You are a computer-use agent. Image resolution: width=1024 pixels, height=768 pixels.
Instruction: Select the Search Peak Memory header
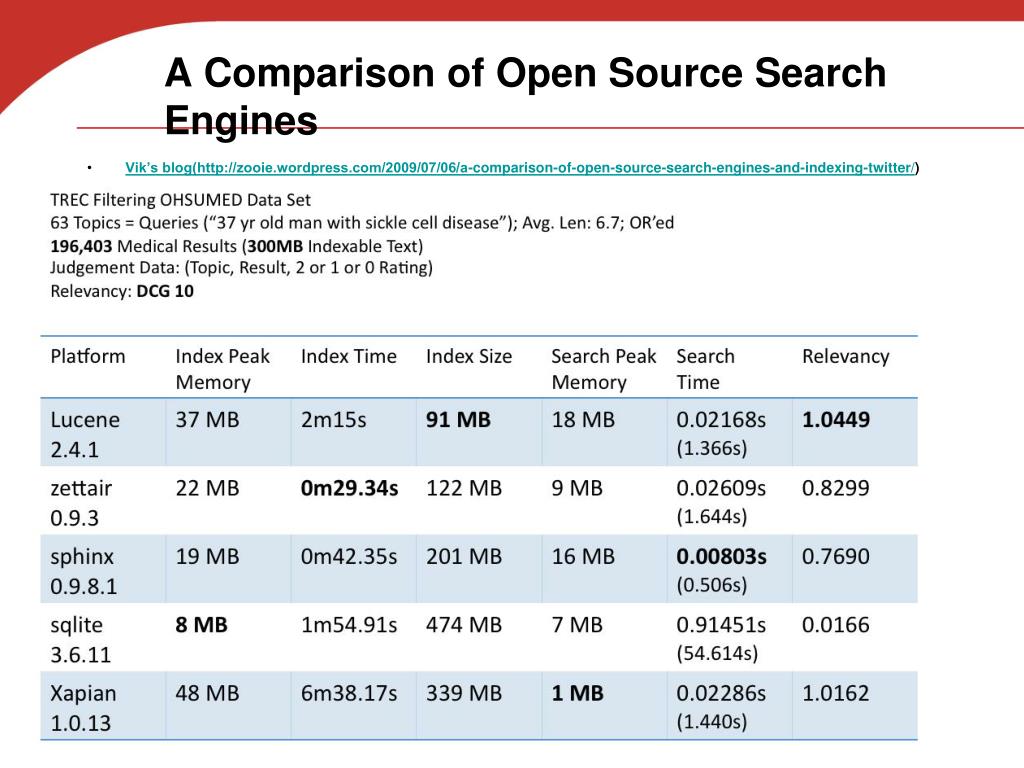603,369
